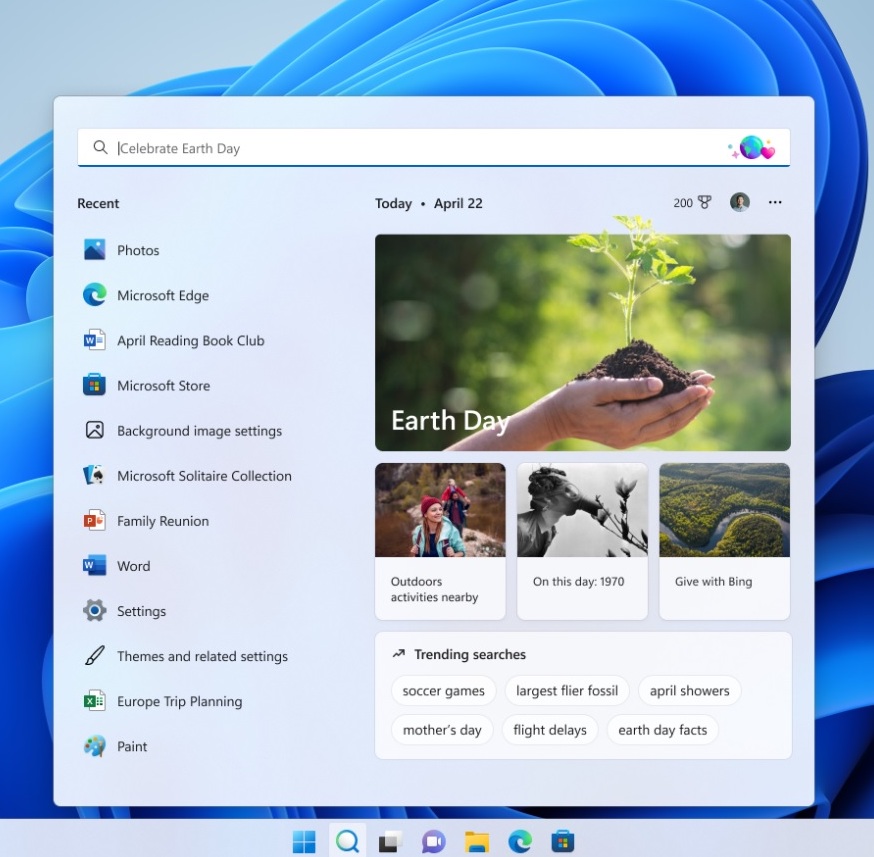The image size is (874, 857).
Task: Launch Microsoft Edge from recent list
Action: (95, 295)
